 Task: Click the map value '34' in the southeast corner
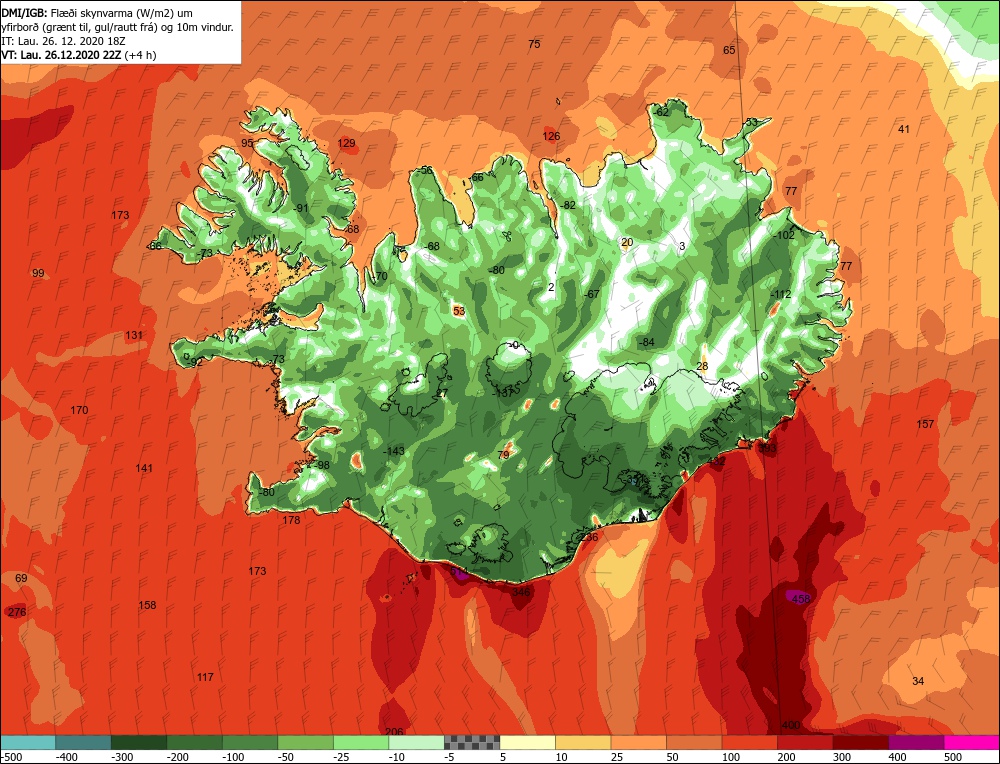918,681
